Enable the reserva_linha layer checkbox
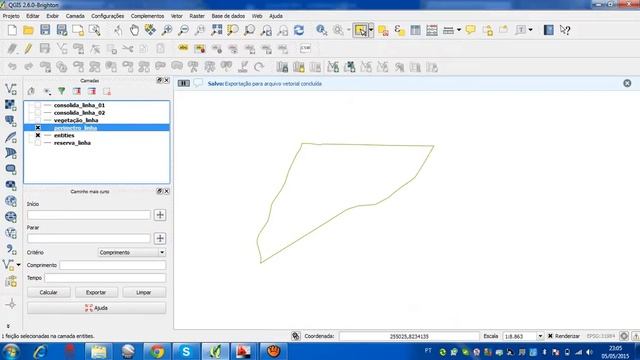Viewport: 640px width, 360px height. [x=38, y=143]
